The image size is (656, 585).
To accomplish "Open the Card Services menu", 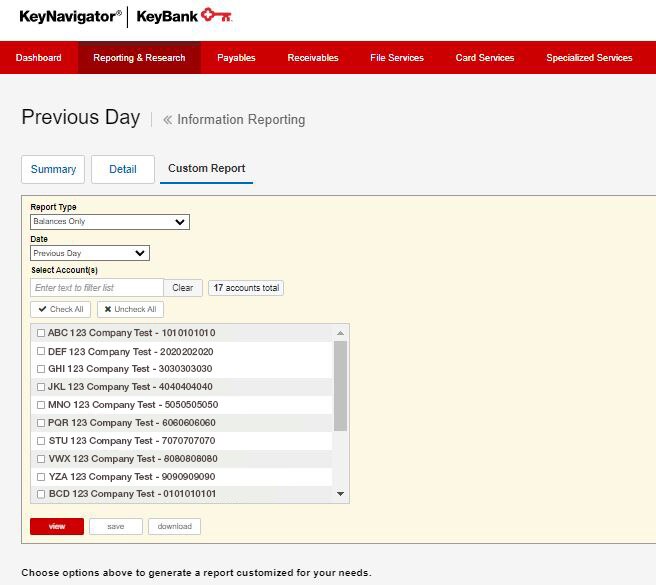I will point(484,58).
